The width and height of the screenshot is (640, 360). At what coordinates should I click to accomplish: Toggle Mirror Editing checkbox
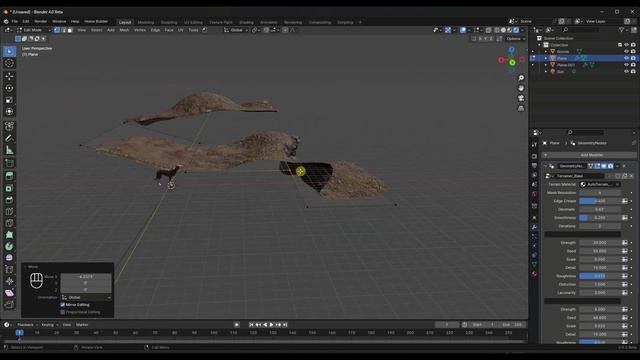(x=63, y=305)
